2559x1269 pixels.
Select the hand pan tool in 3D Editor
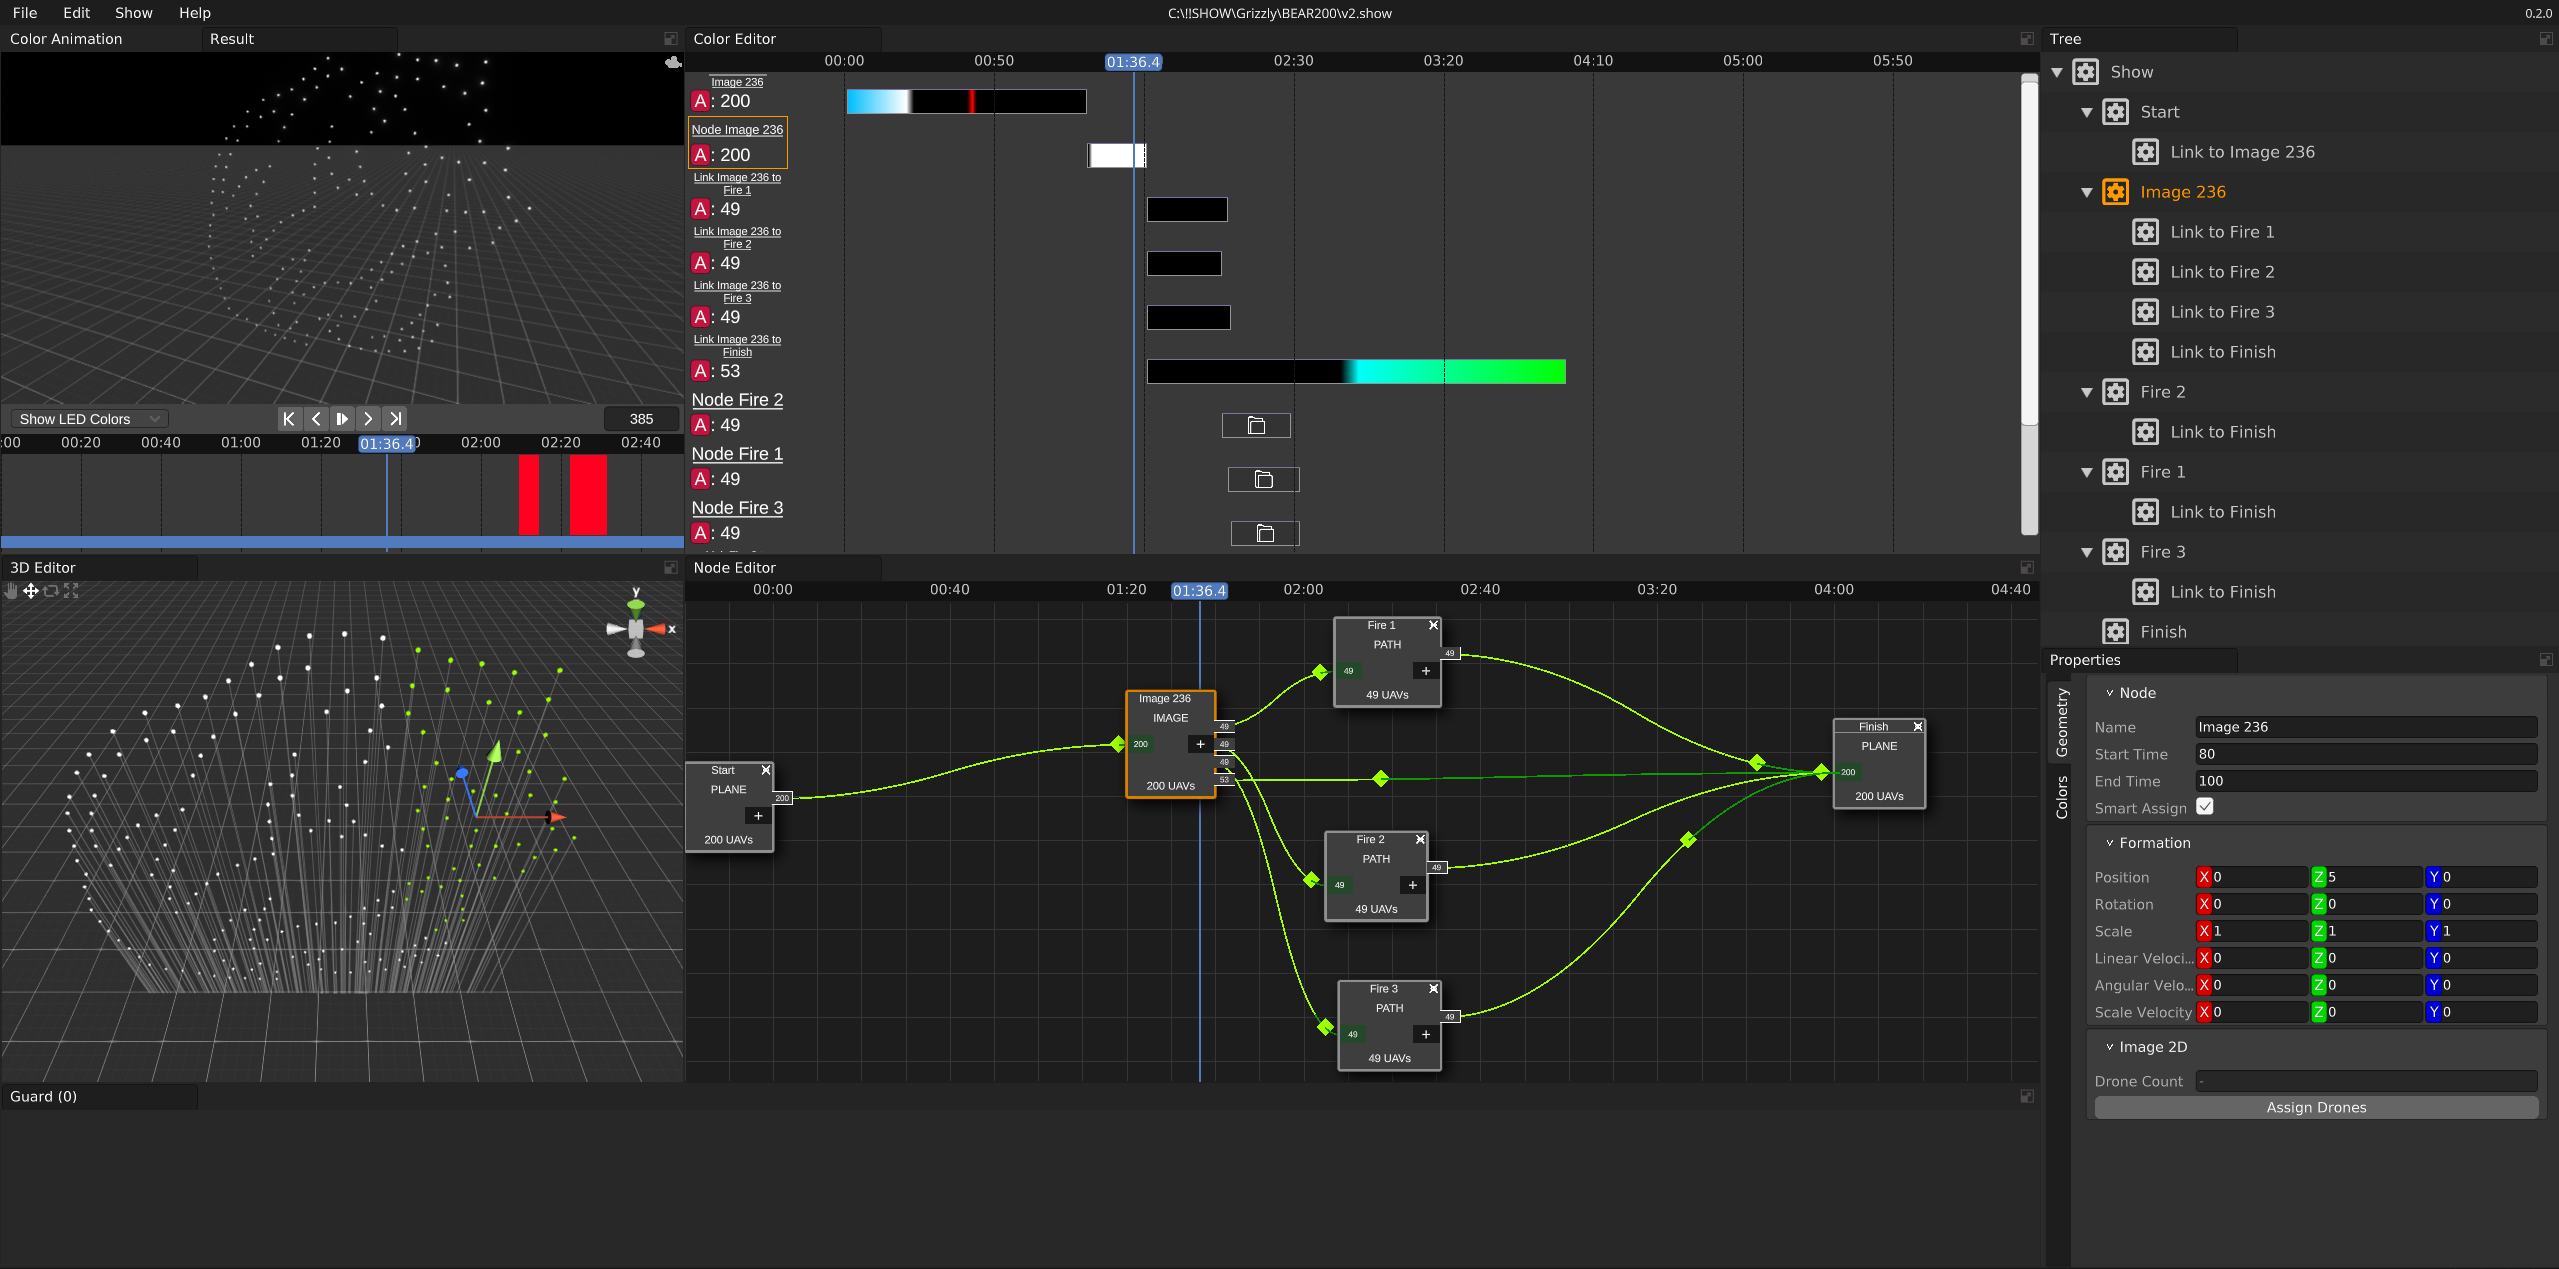[11, 591]
